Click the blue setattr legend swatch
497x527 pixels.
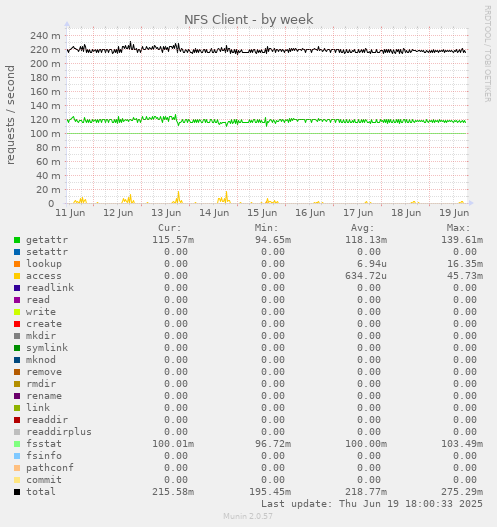point(17,252)
